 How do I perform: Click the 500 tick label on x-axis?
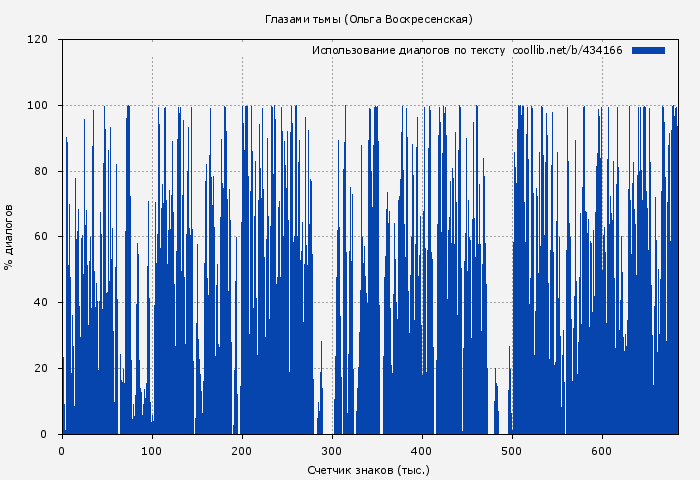[512, 450]
